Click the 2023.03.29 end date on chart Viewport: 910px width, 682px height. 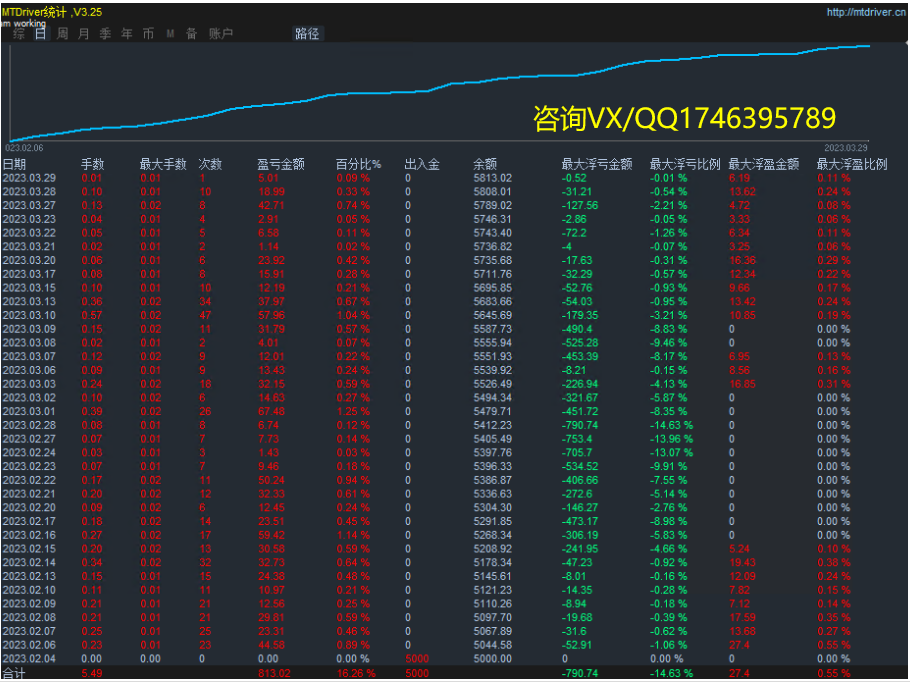(x=845, y=146)
